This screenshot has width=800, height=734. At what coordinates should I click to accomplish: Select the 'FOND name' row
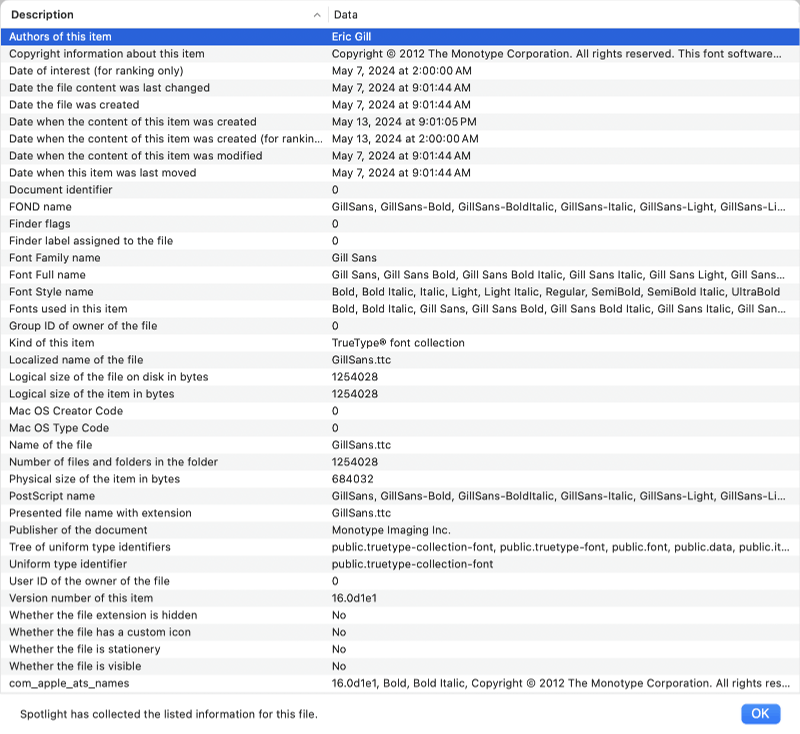400,207
